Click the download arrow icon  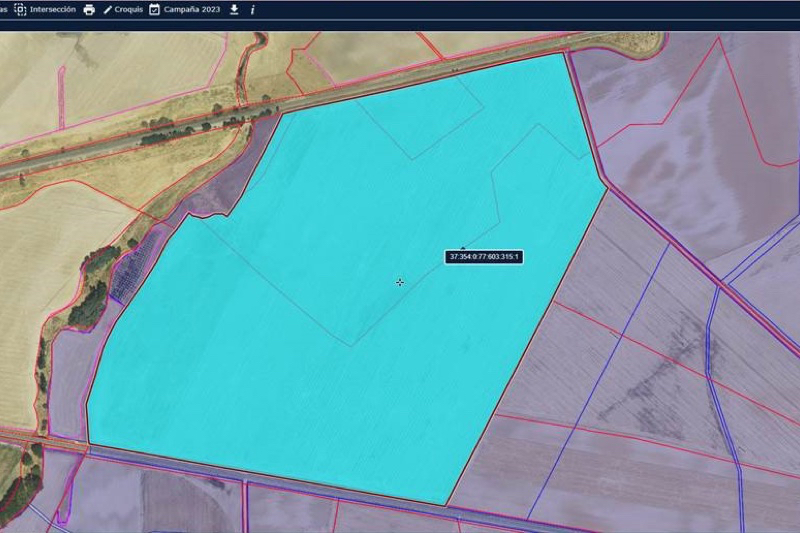click(x=234, y=9)
